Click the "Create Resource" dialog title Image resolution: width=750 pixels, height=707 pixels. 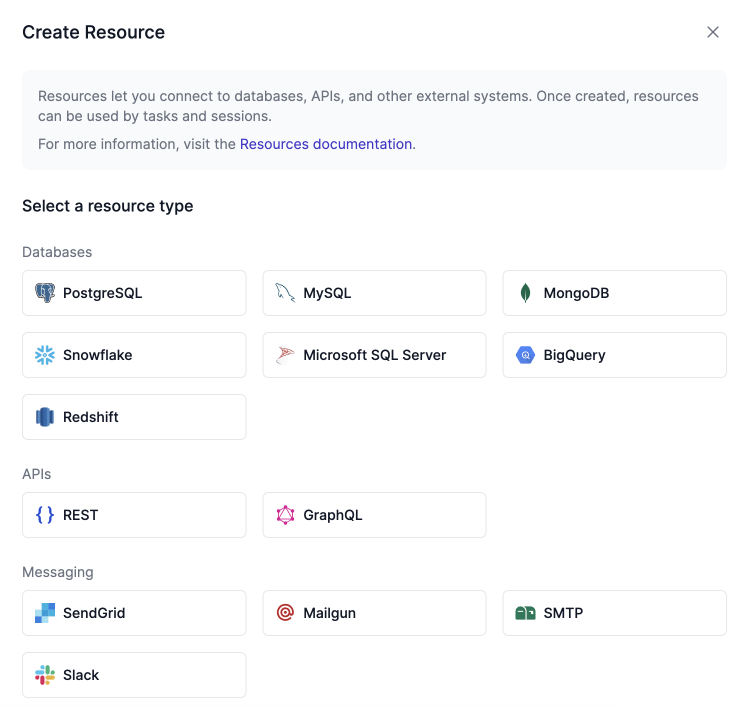pos(93,32)
